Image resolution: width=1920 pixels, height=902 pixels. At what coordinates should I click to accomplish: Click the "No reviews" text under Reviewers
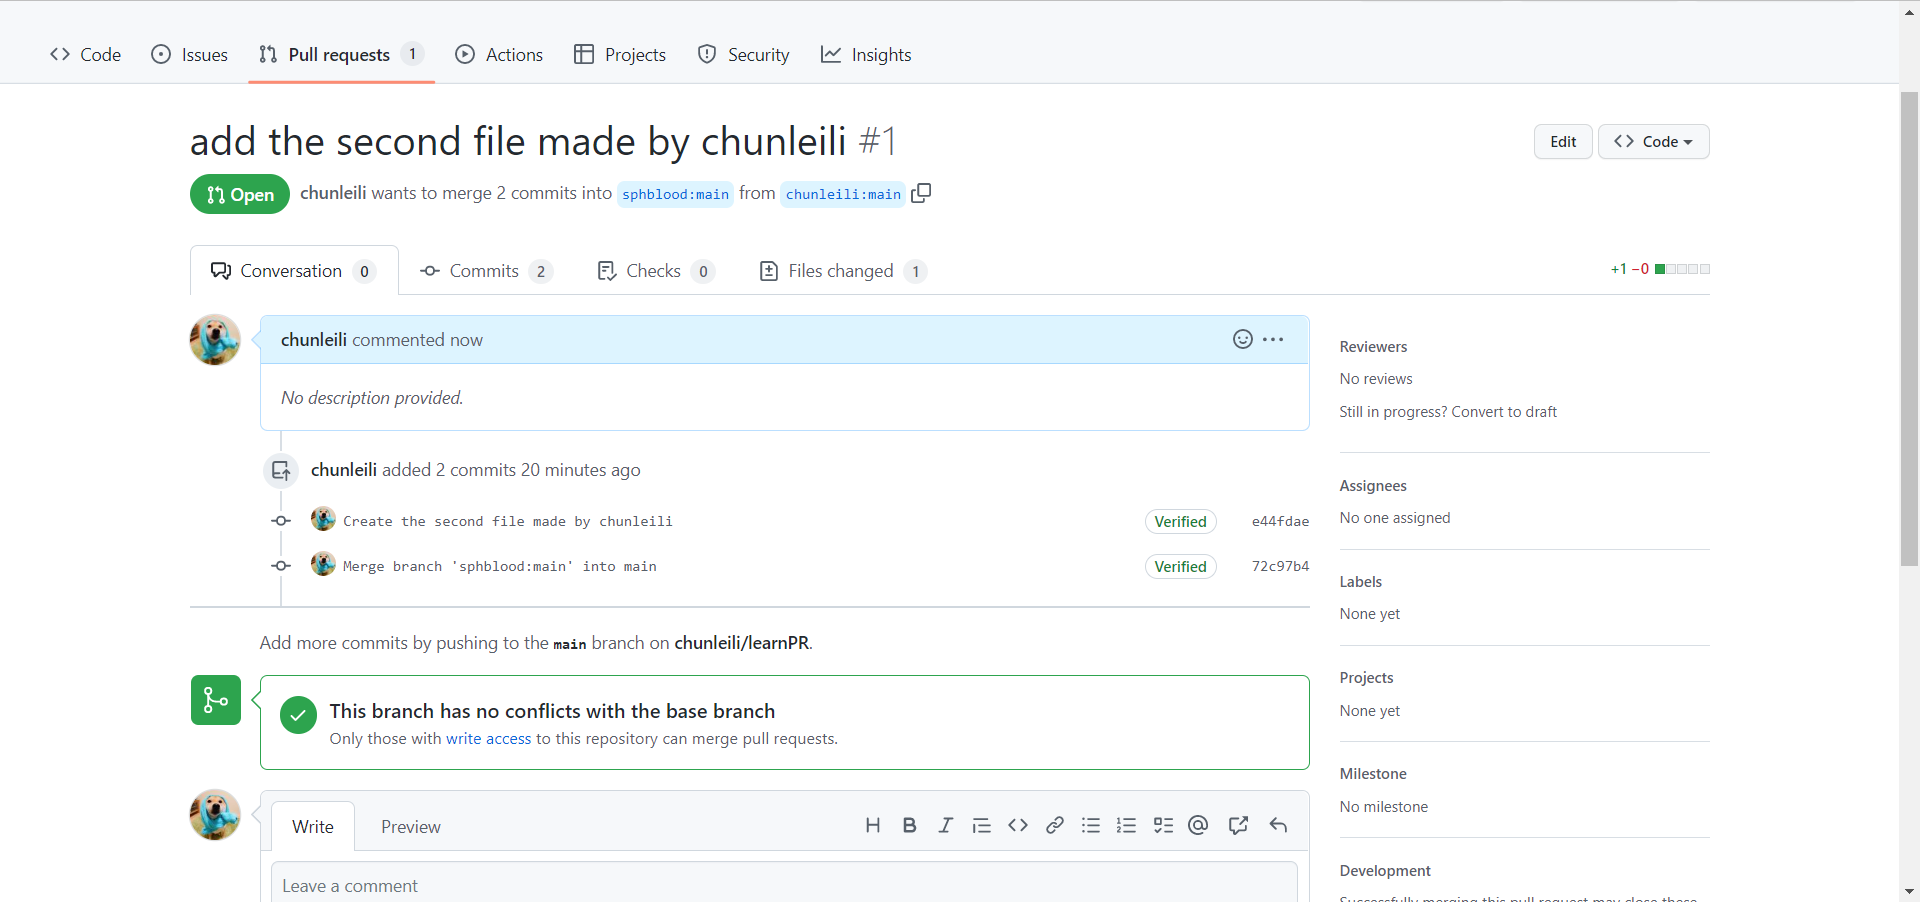pos(1376,379)
